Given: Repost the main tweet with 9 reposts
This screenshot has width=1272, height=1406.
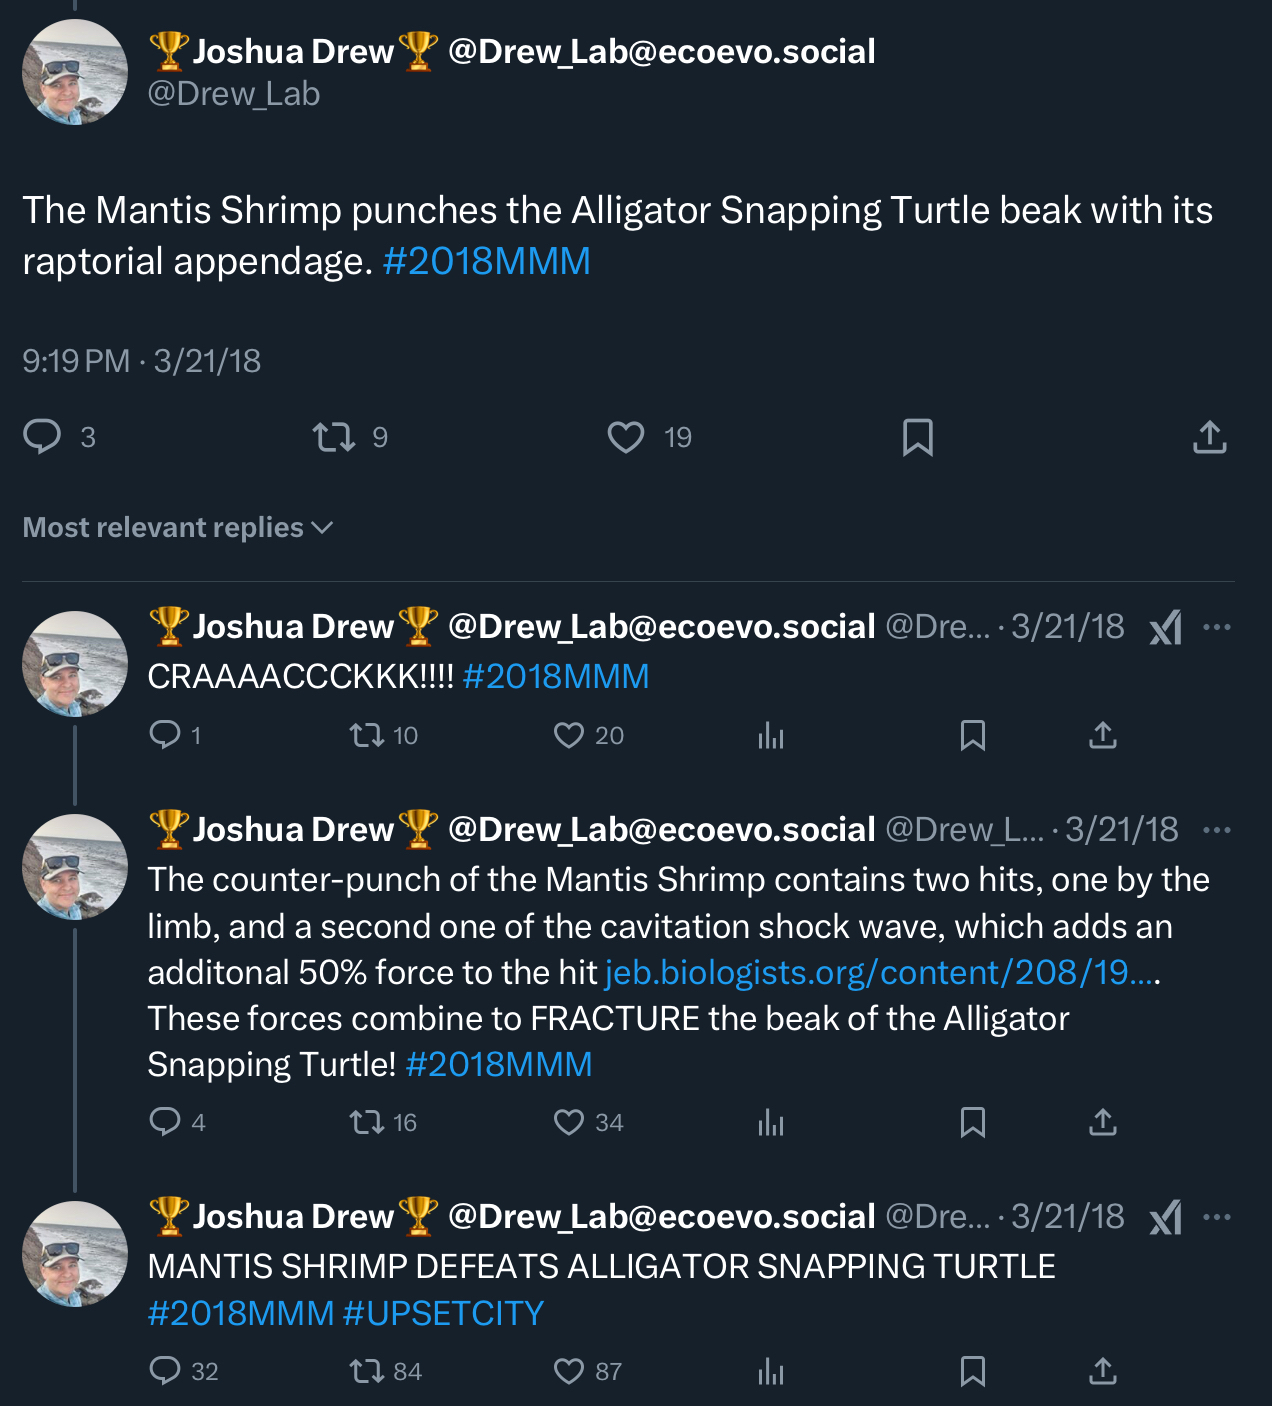Looking at the screenshot, I should coord(334,437).
